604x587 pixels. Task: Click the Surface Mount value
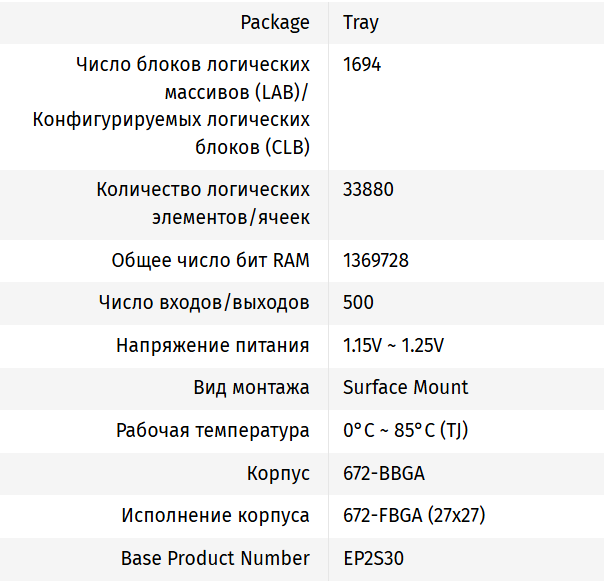[x=405, y=387]
